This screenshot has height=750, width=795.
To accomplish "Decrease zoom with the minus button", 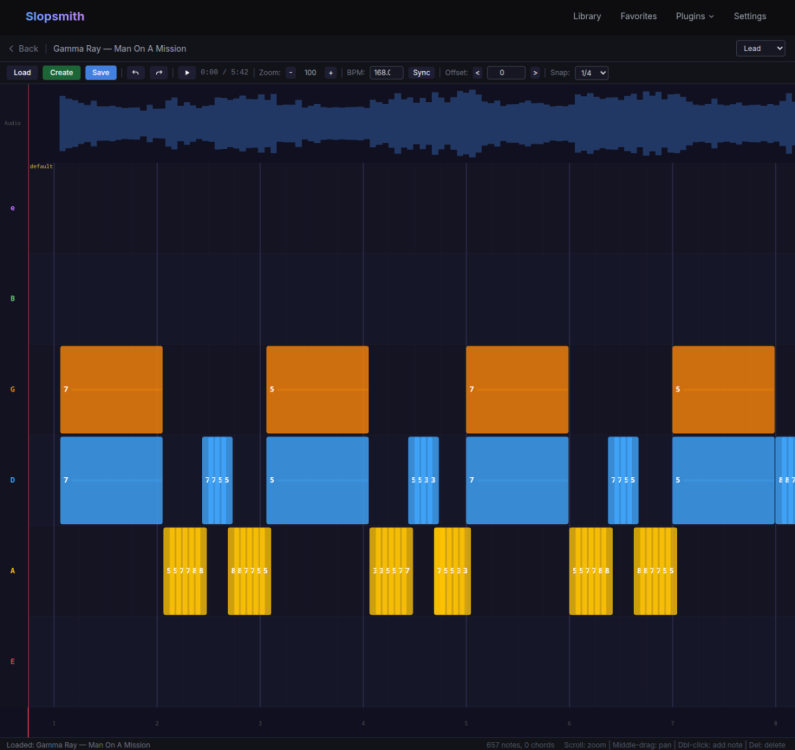I will 291,73.
